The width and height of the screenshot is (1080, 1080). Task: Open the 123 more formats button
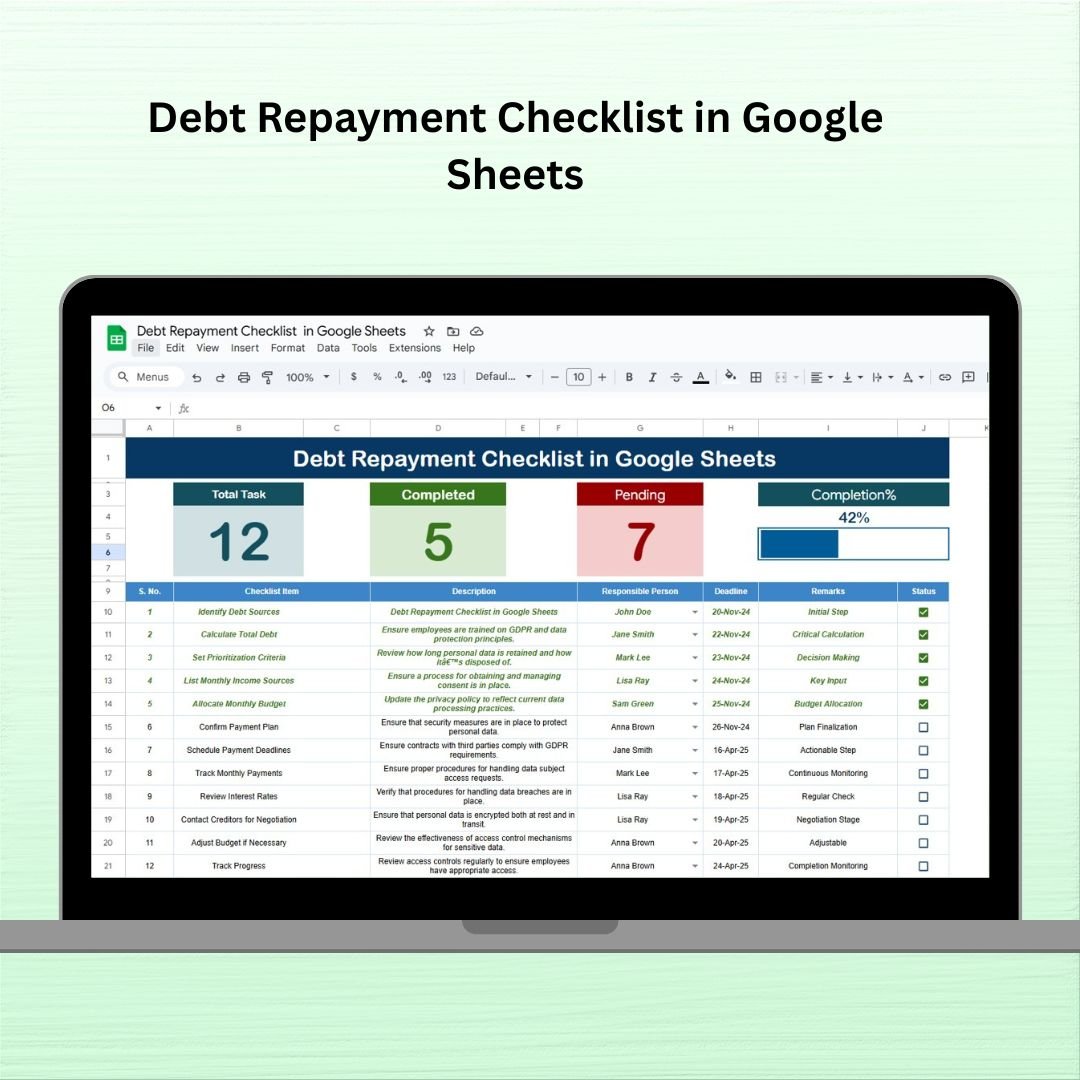pos(449,377)
